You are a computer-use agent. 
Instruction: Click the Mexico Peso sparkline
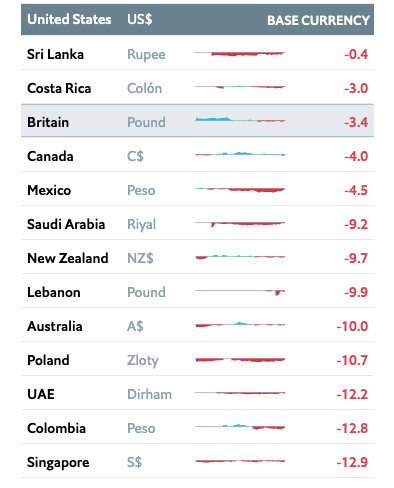tap(240, 190)
